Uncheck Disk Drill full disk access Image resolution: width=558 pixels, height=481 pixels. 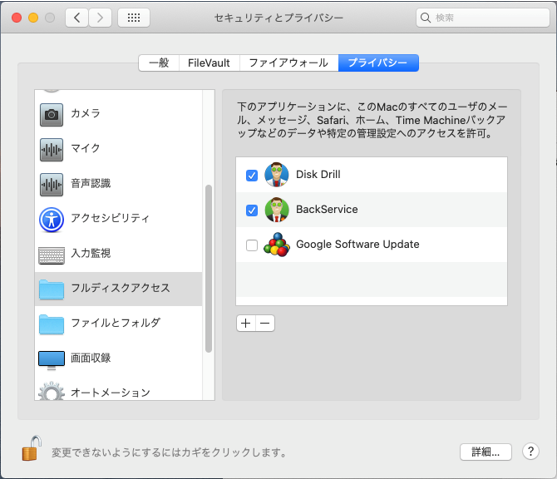click(252, 175)
